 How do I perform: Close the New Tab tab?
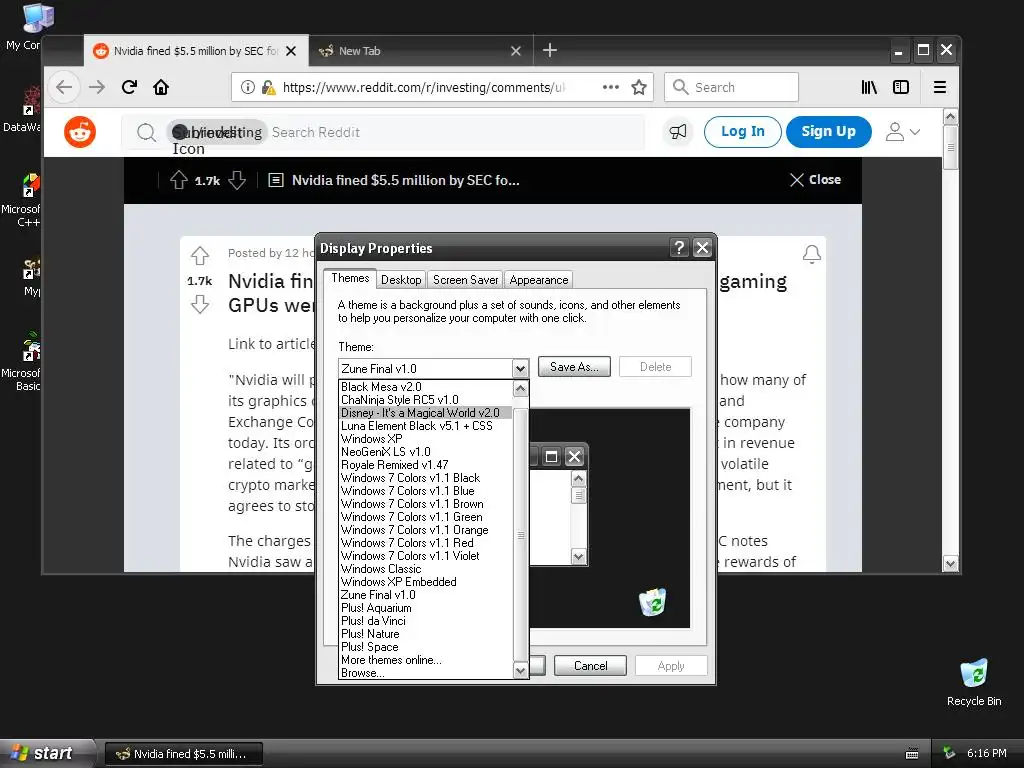click(516, 51)
